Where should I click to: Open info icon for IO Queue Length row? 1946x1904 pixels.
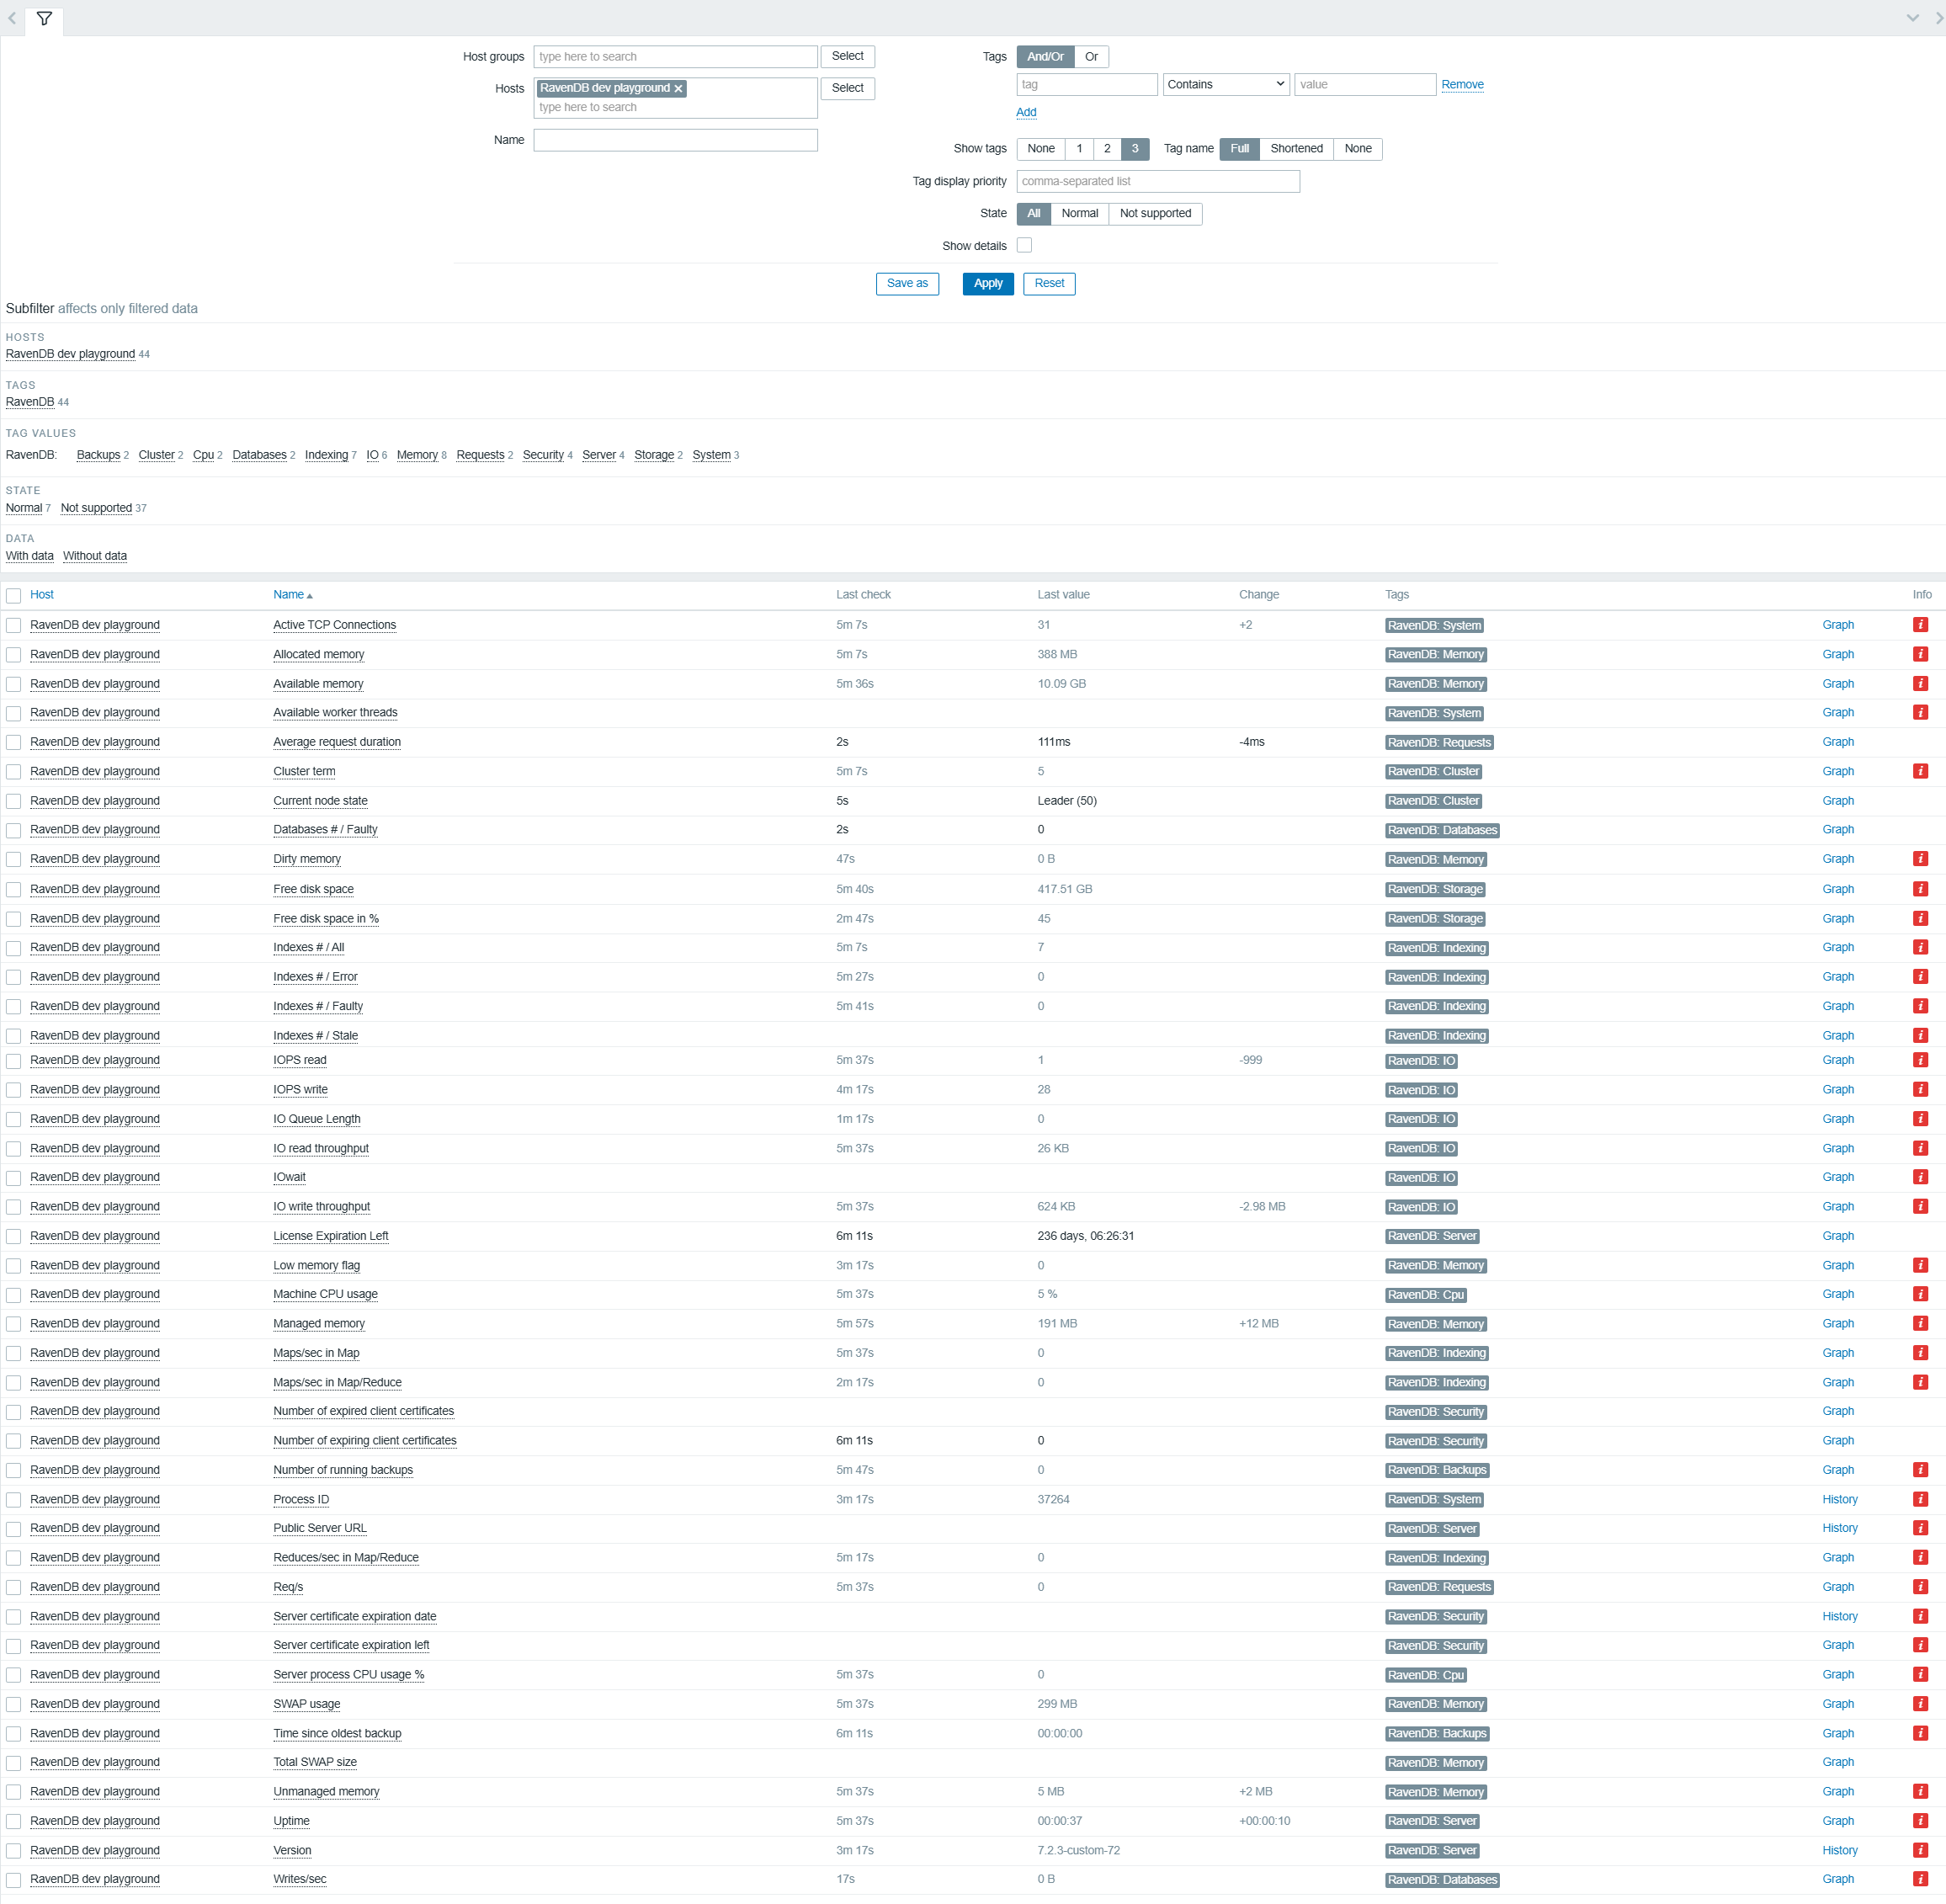(x=1920, y=1119)
